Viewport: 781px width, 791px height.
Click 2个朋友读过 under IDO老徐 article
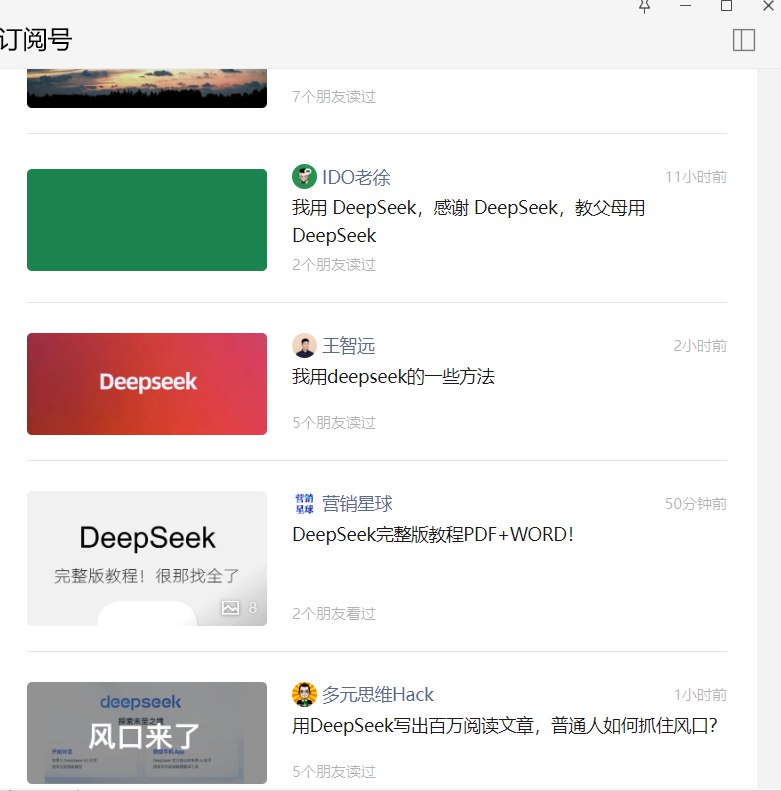pos(334,264)
